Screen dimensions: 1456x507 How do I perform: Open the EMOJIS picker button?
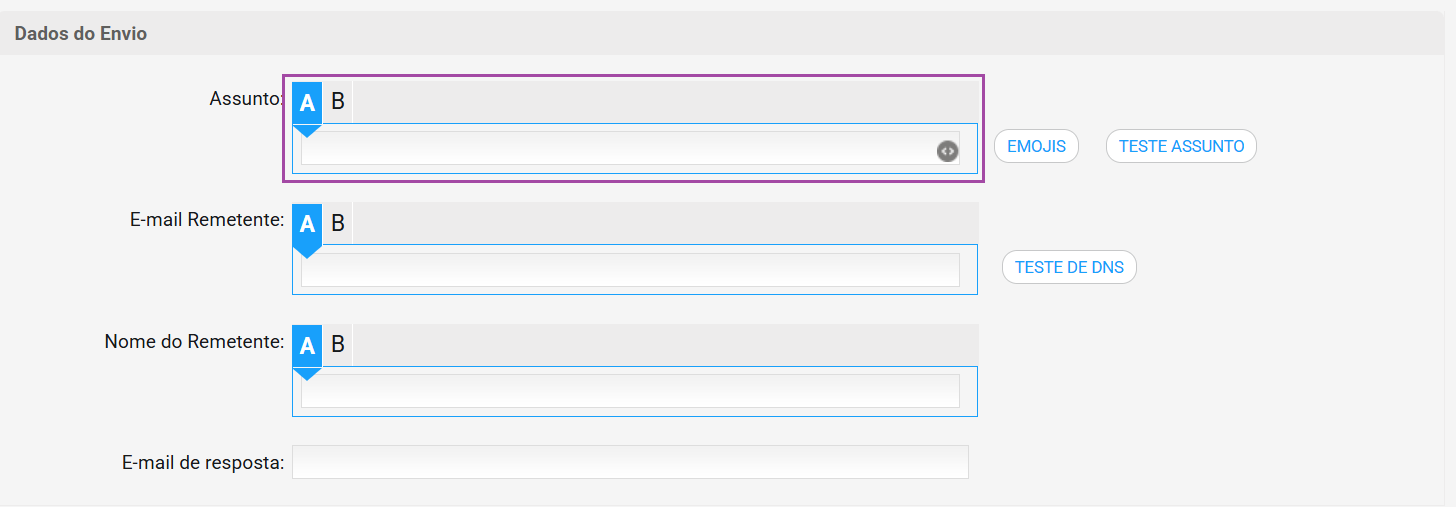[1036, 146]
